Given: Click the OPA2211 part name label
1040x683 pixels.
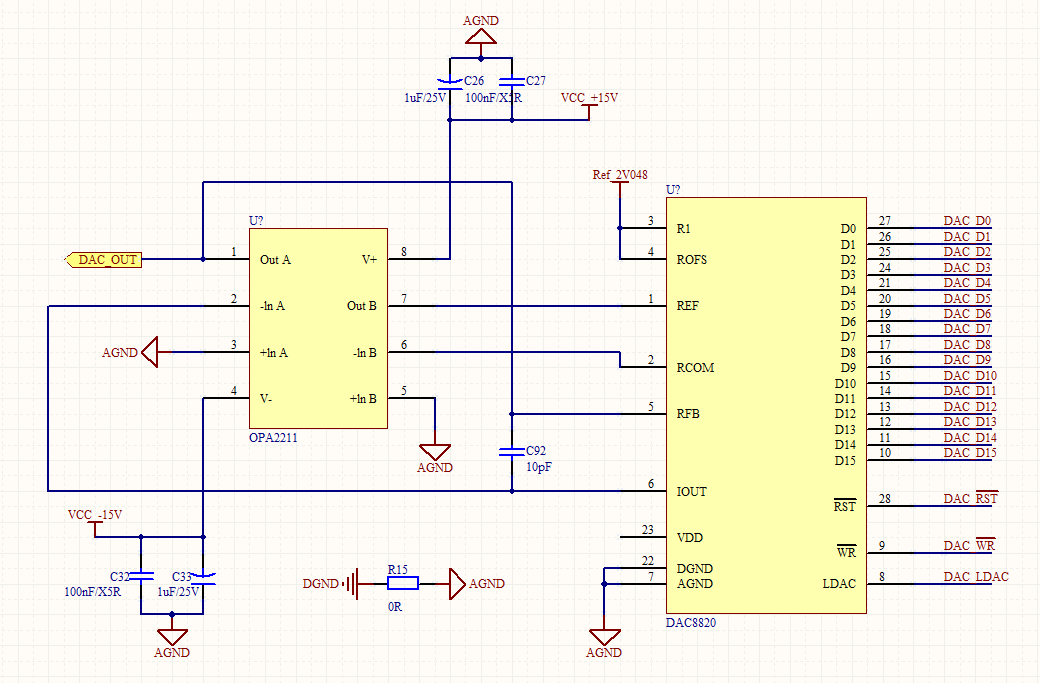Looking at the screenshot, I should (273, 438).
